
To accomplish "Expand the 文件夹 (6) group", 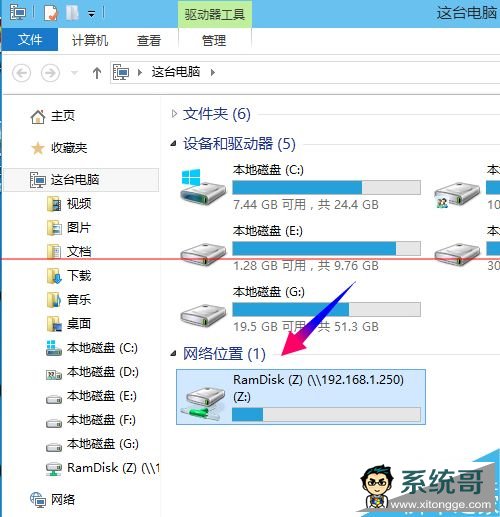I will coord(174,114).
